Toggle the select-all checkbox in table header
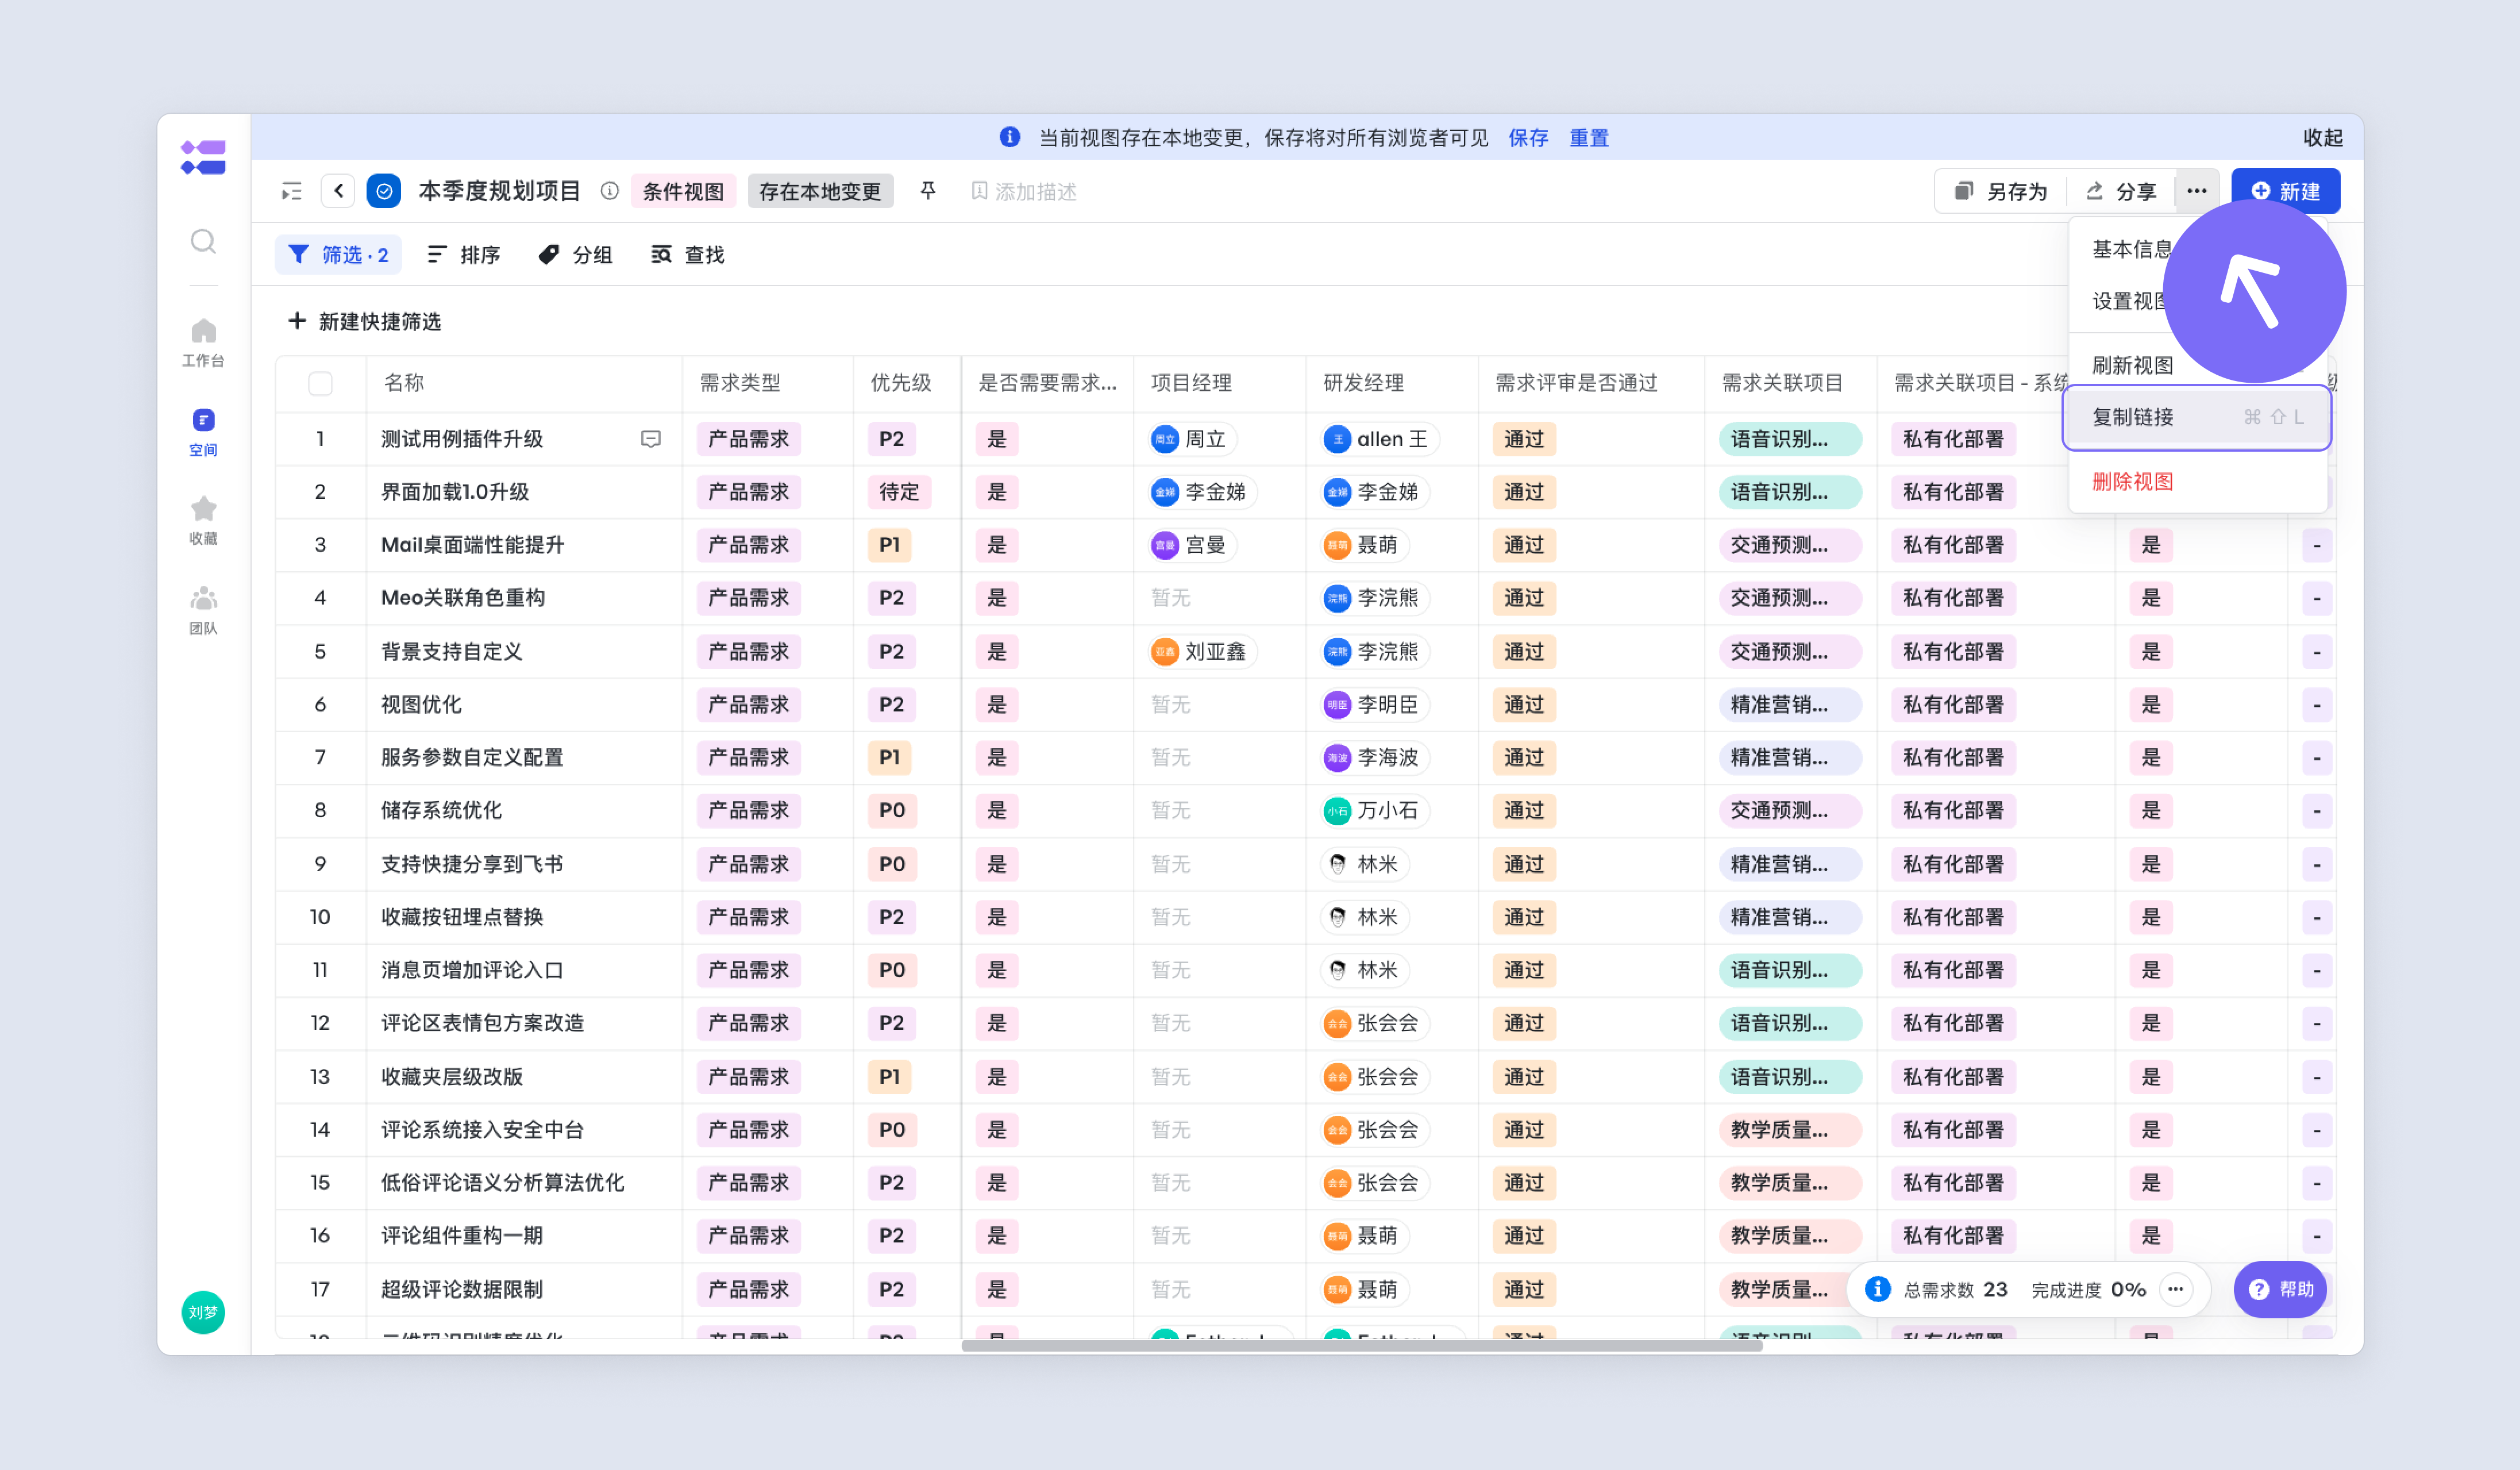The width and height of the screenshot is (2520, 1470). point(320,383)
